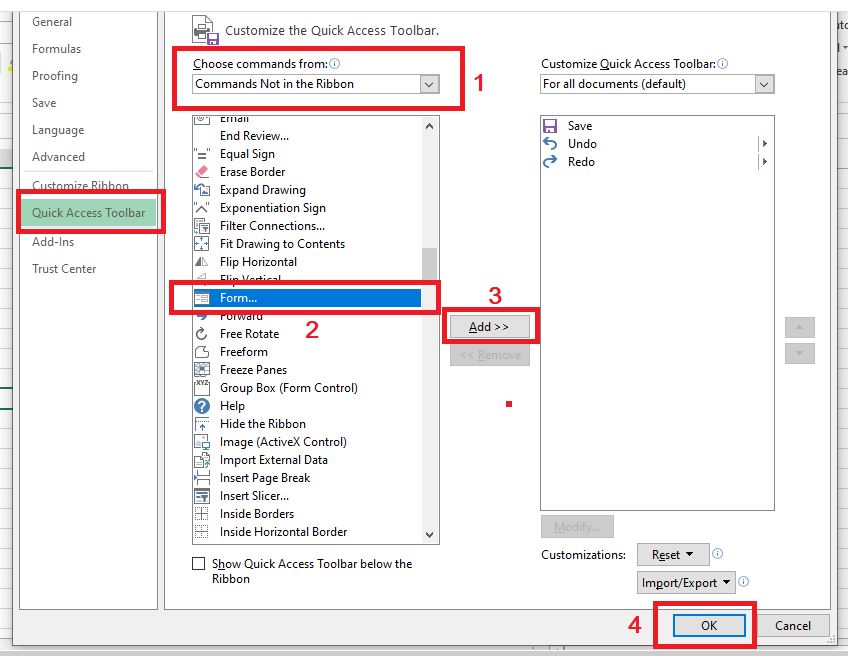
Task: Click the Inside Horizontal Border icon
Action: click(x=202, y=532)
